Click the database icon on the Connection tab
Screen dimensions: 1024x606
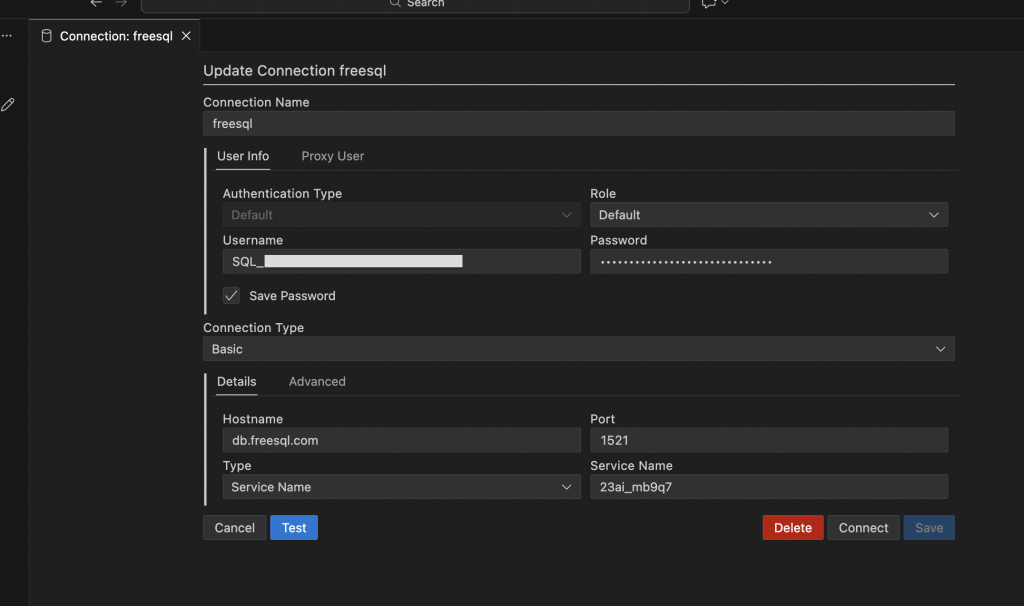[x=46, y=34]
